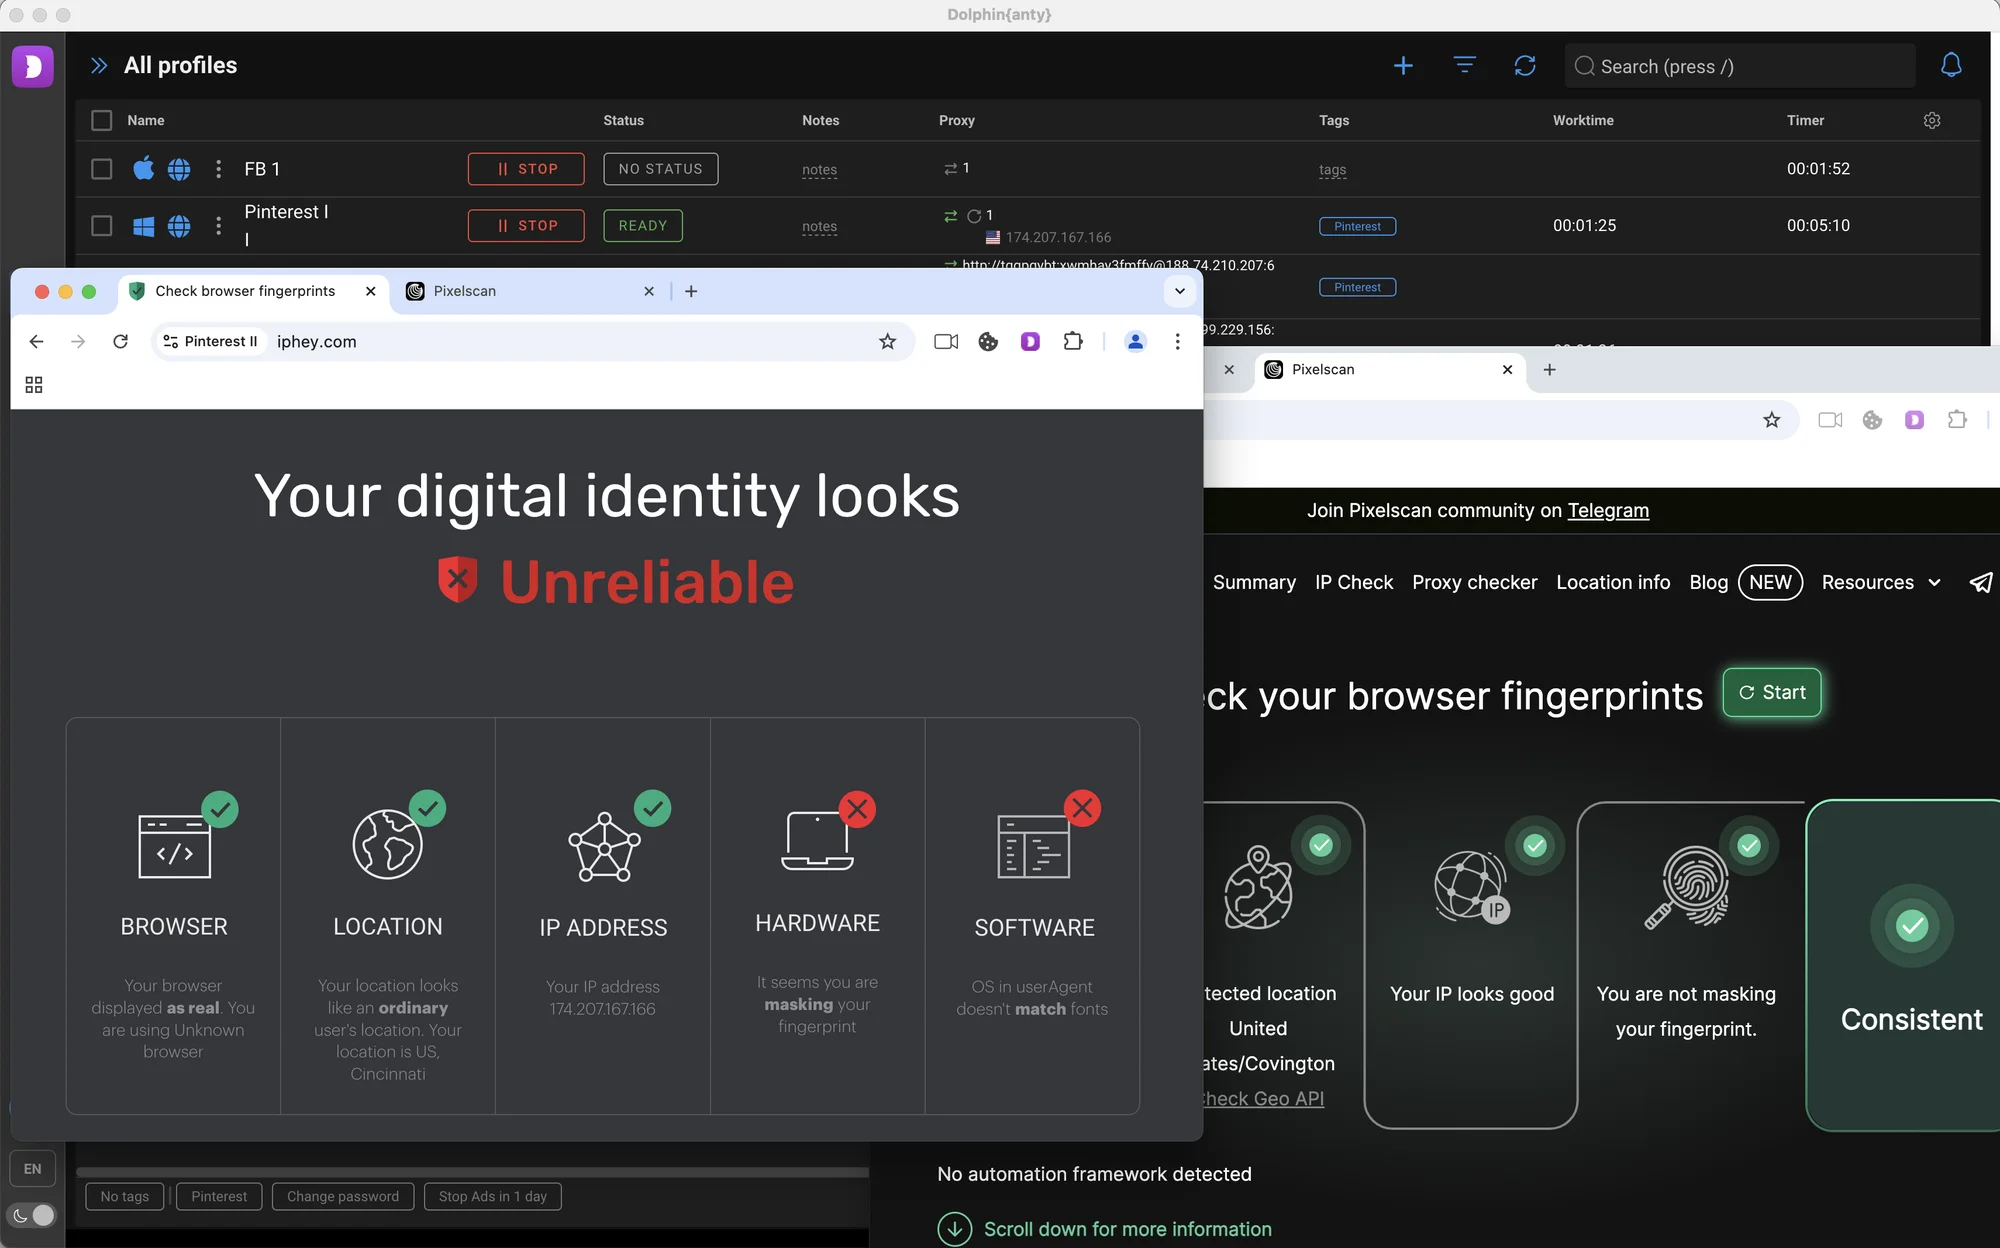Open new tab in iphey window
This screenshot has height=1248, width=2000.
point(691,291)
